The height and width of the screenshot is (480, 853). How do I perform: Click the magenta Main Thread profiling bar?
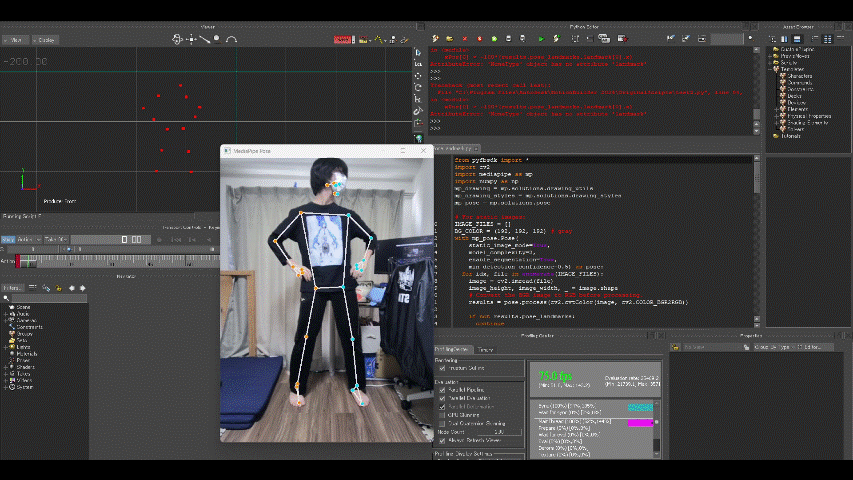(640, 423)
